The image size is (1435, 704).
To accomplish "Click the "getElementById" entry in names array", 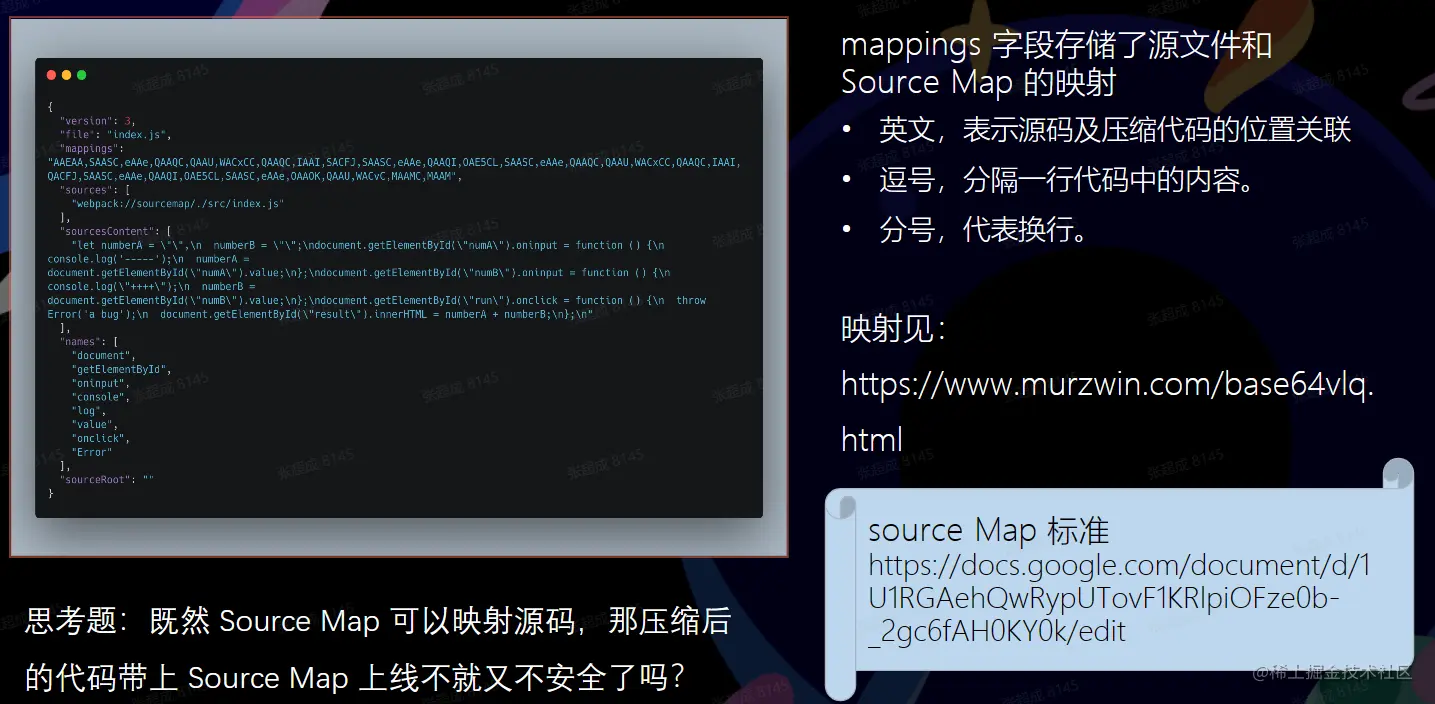I will click(121, 369).
